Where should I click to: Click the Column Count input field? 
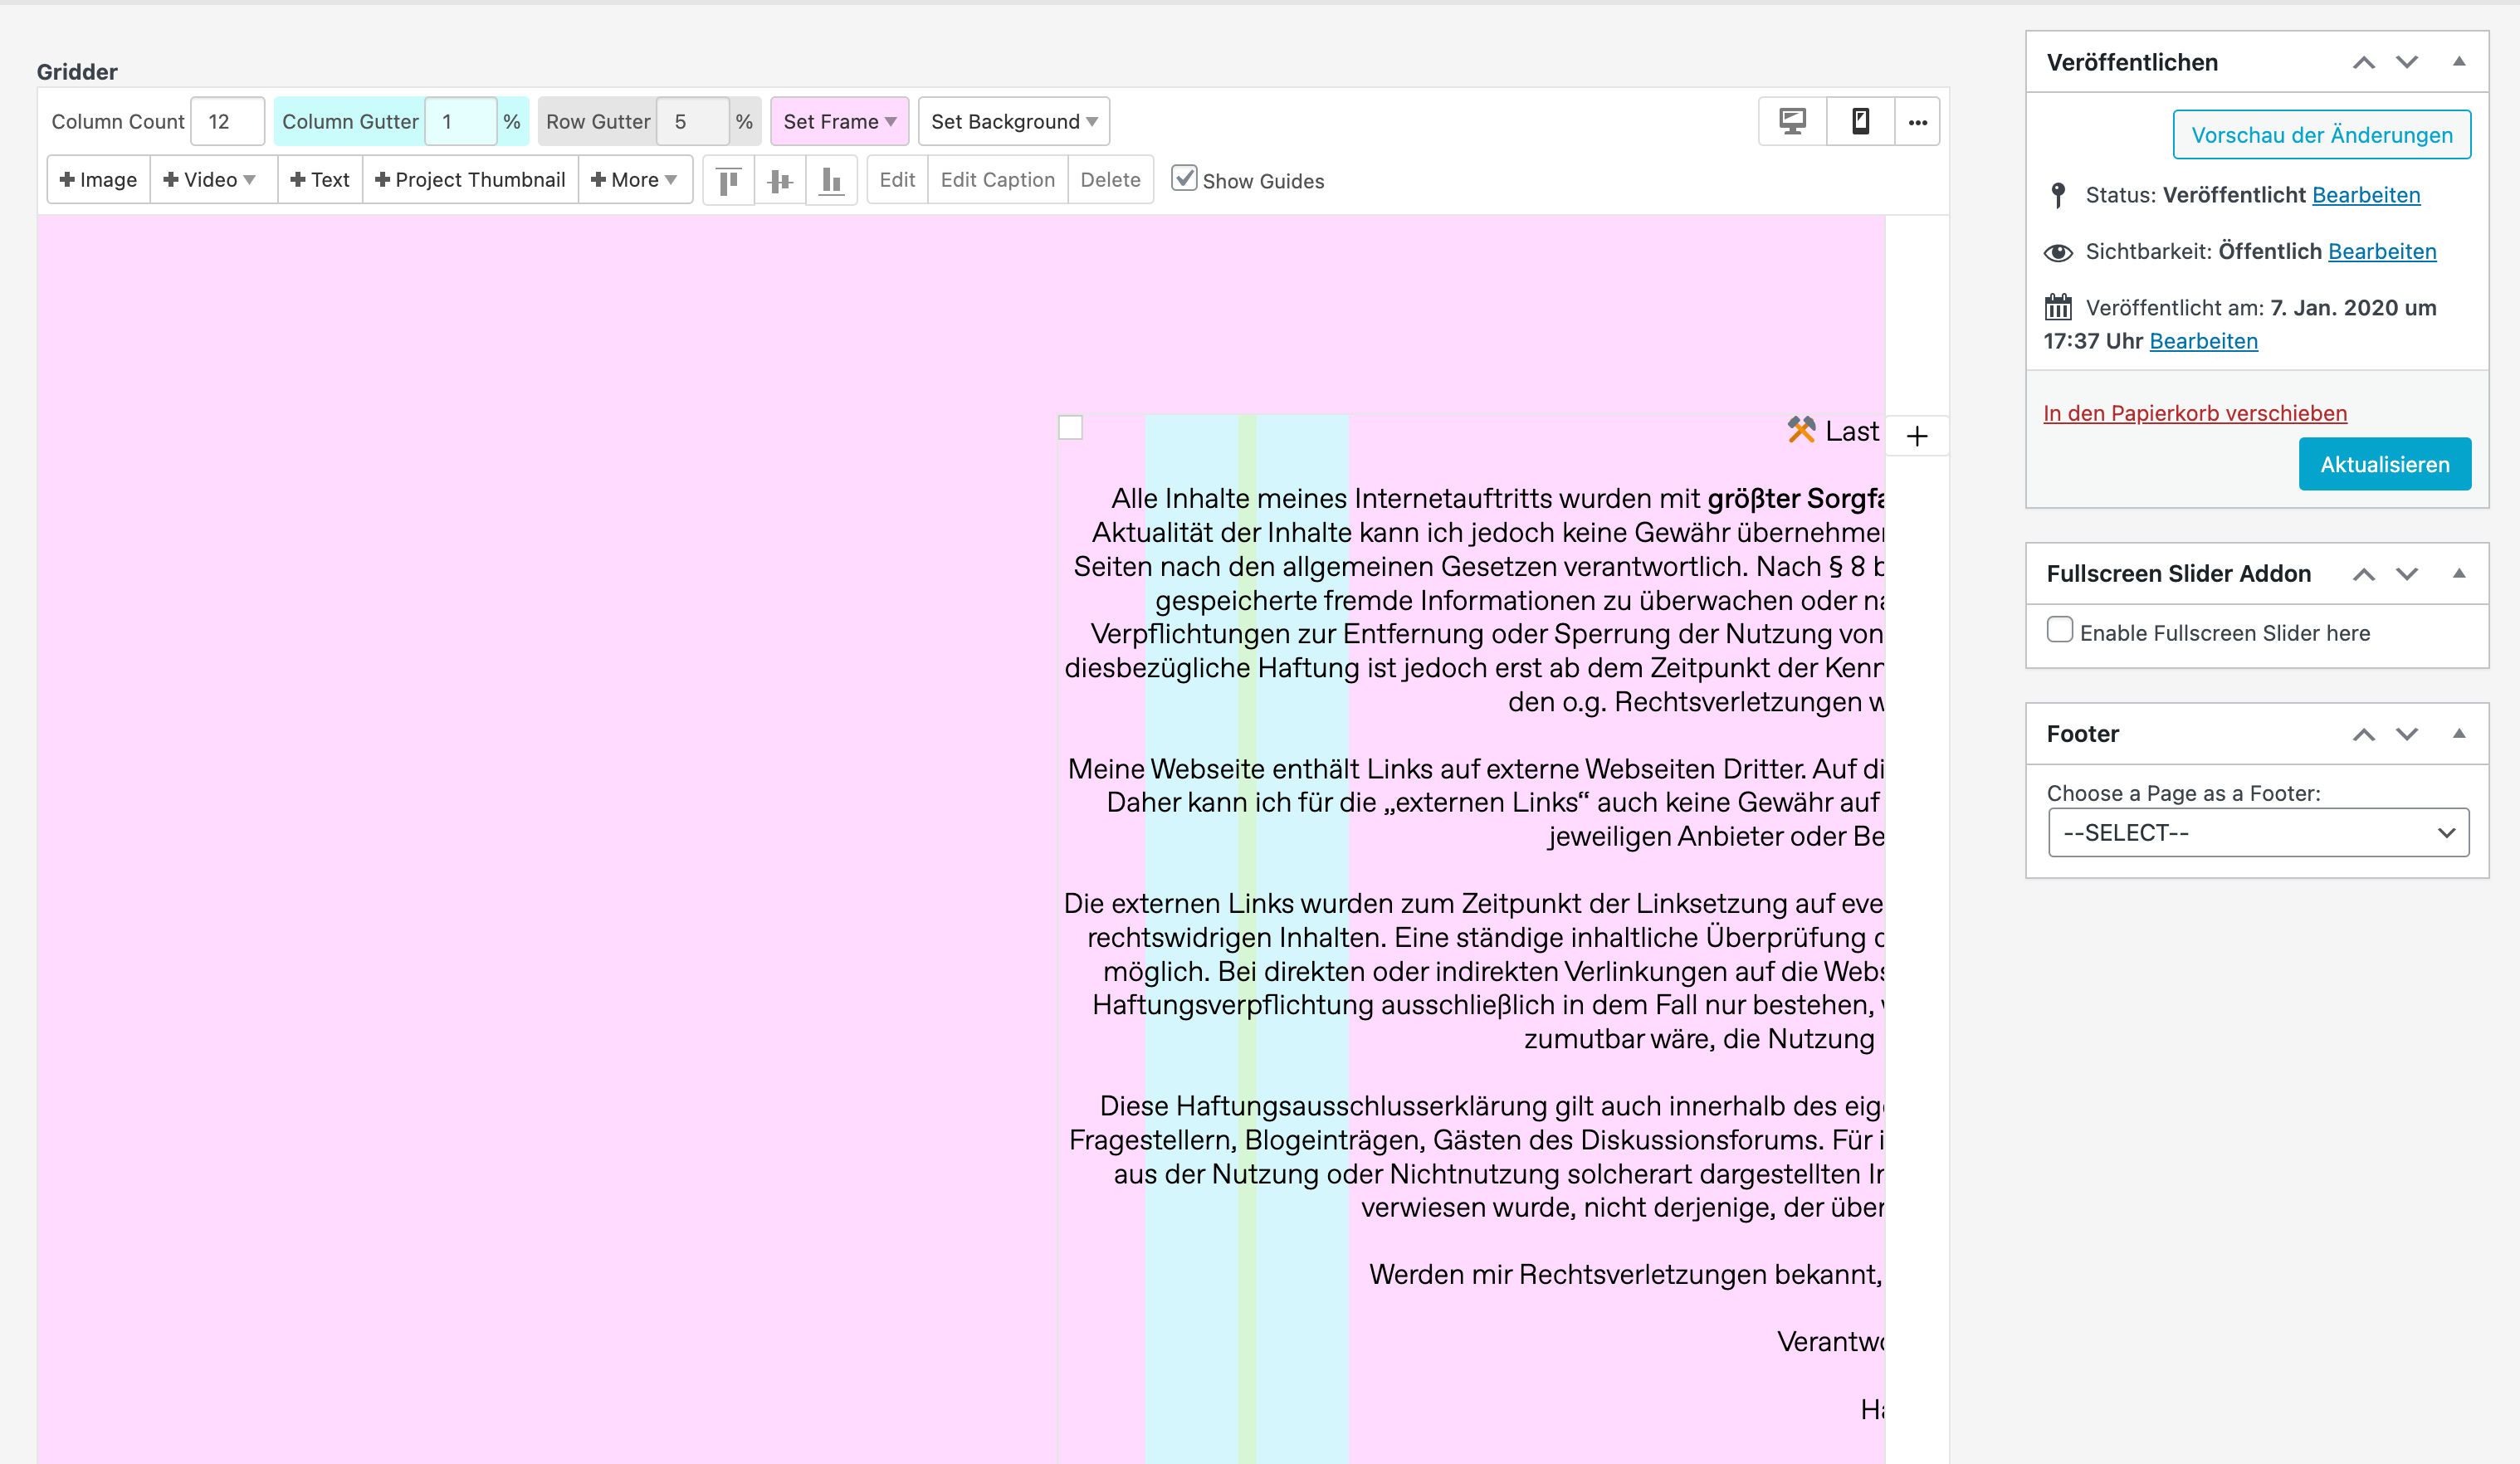click(x=228, y=122)
